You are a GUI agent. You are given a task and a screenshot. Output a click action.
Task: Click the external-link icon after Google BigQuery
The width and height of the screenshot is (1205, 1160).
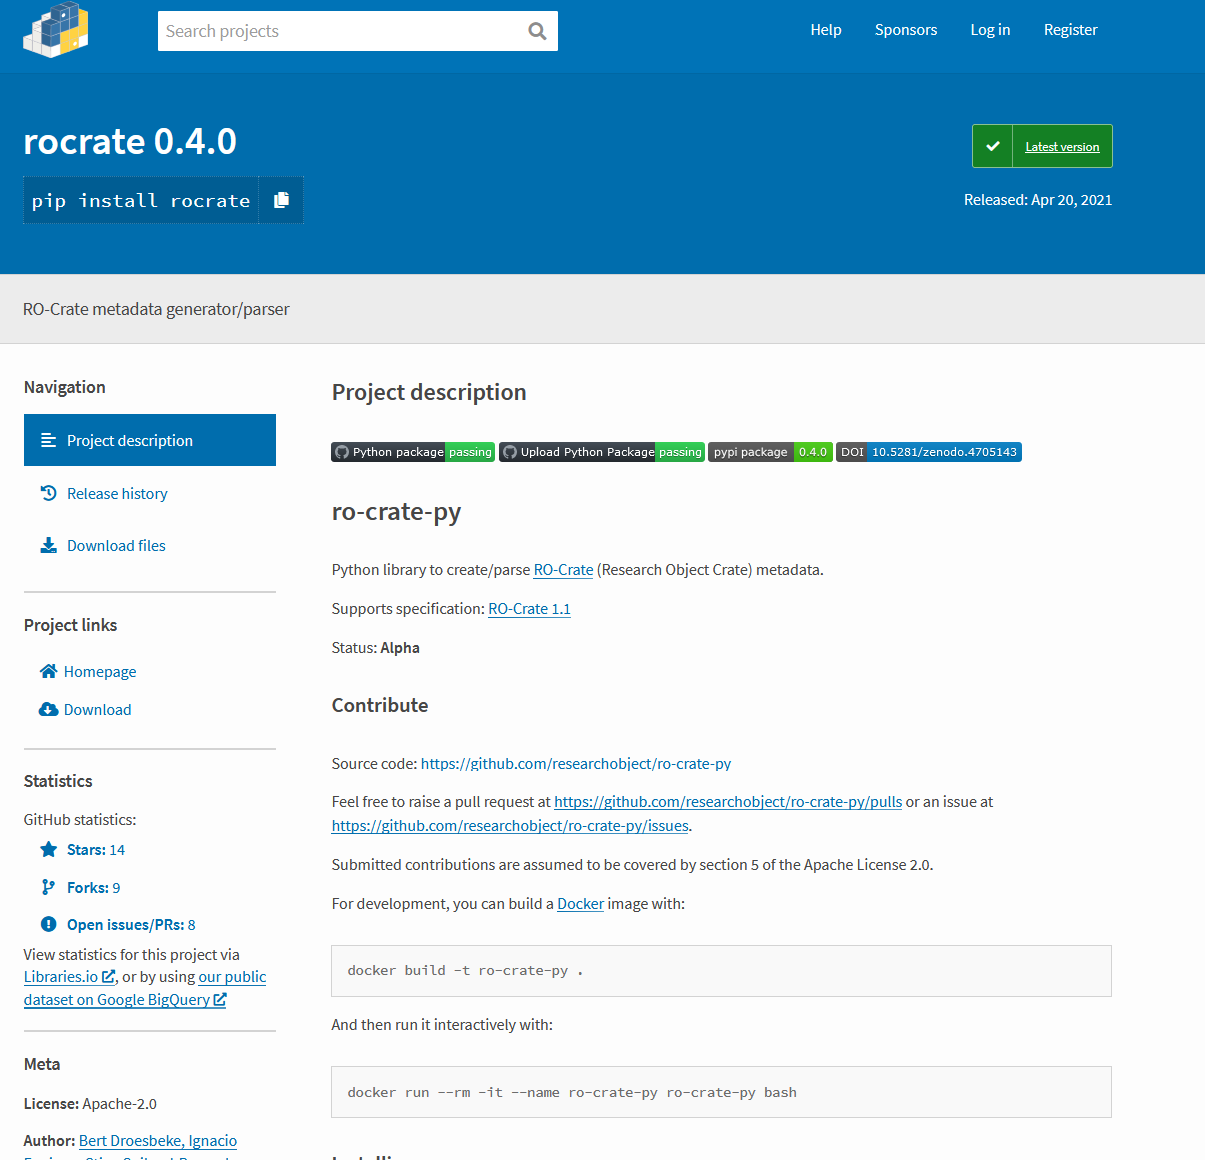point(220,999)
